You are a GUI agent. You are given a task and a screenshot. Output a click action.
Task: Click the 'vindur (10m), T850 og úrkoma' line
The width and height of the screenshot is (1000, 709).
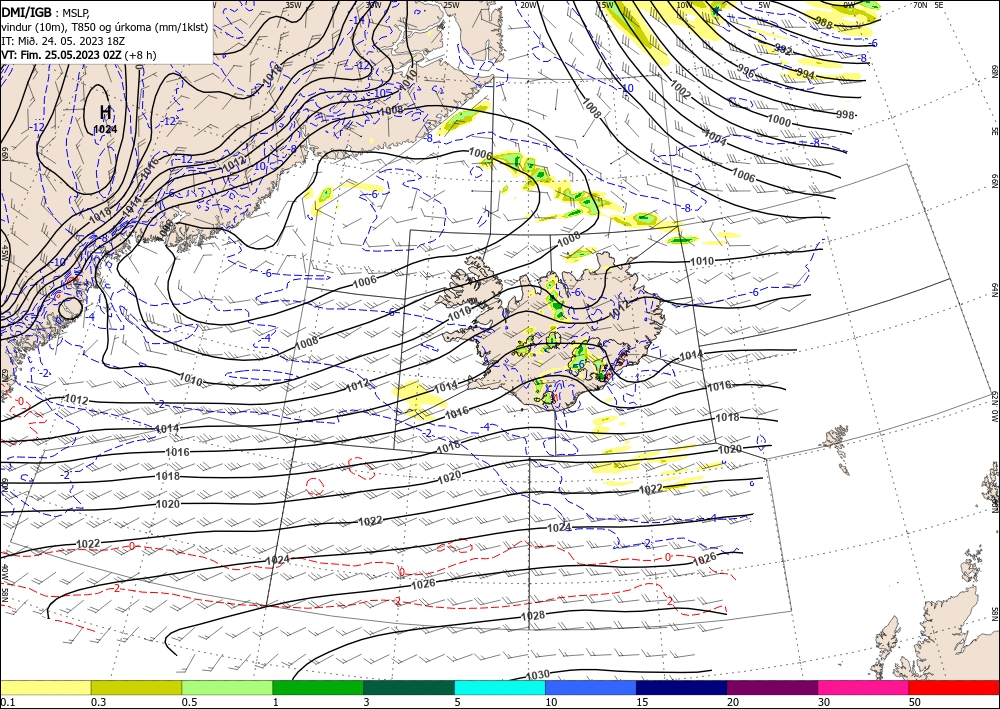coord(105,26)
